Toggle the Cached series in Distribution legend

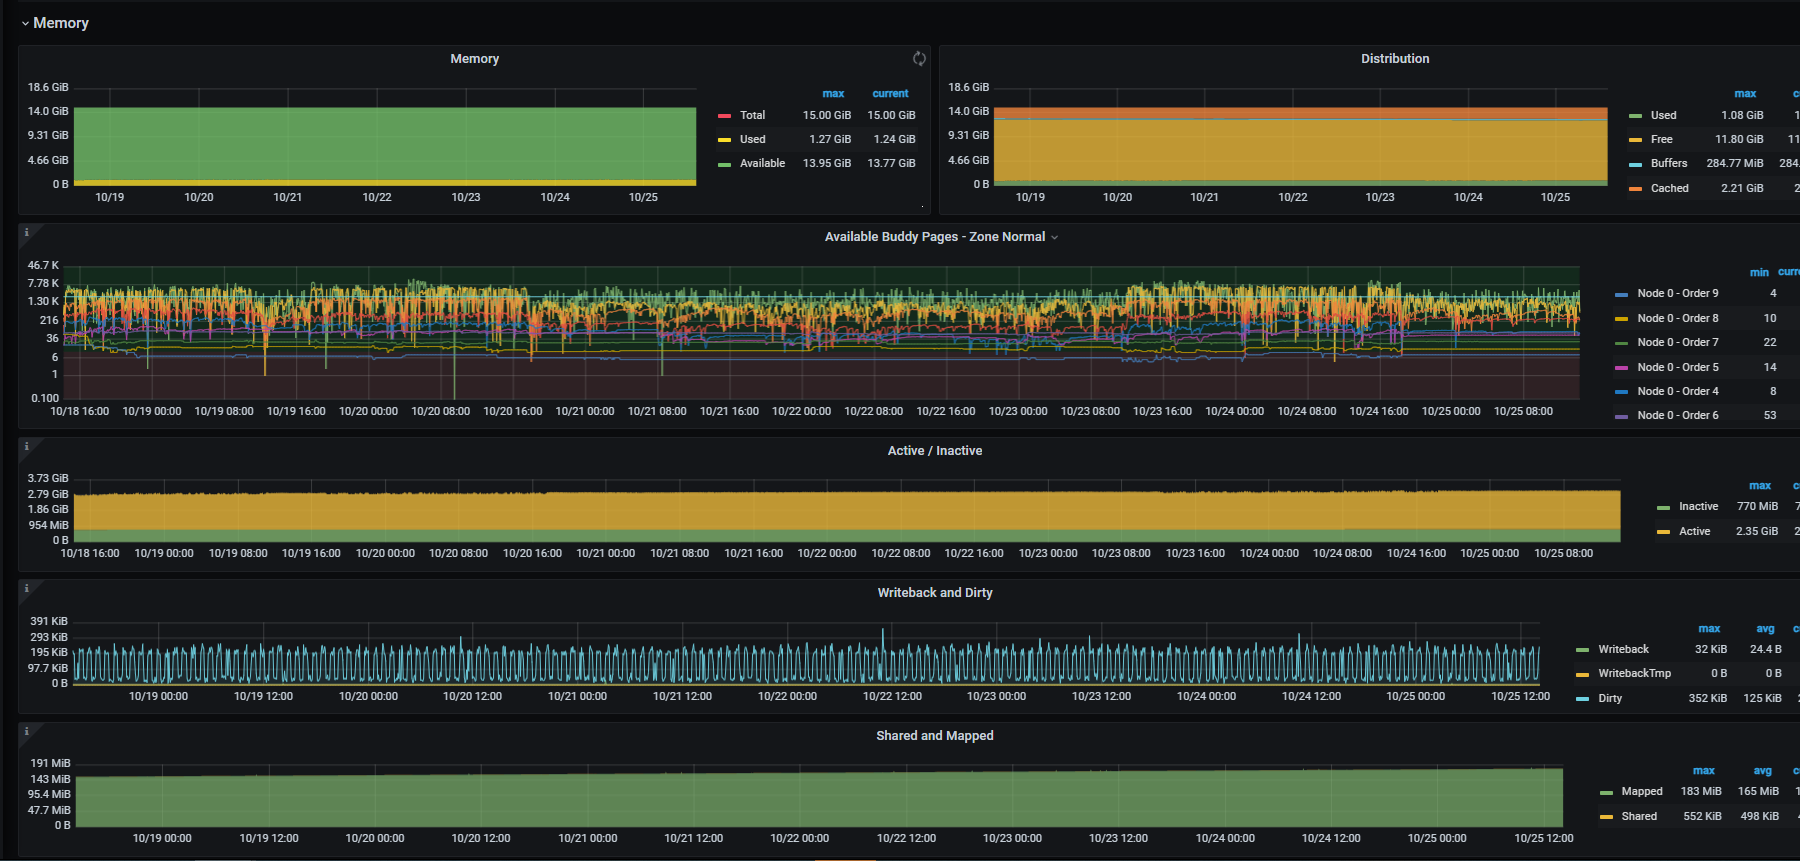pos(1669,188)
